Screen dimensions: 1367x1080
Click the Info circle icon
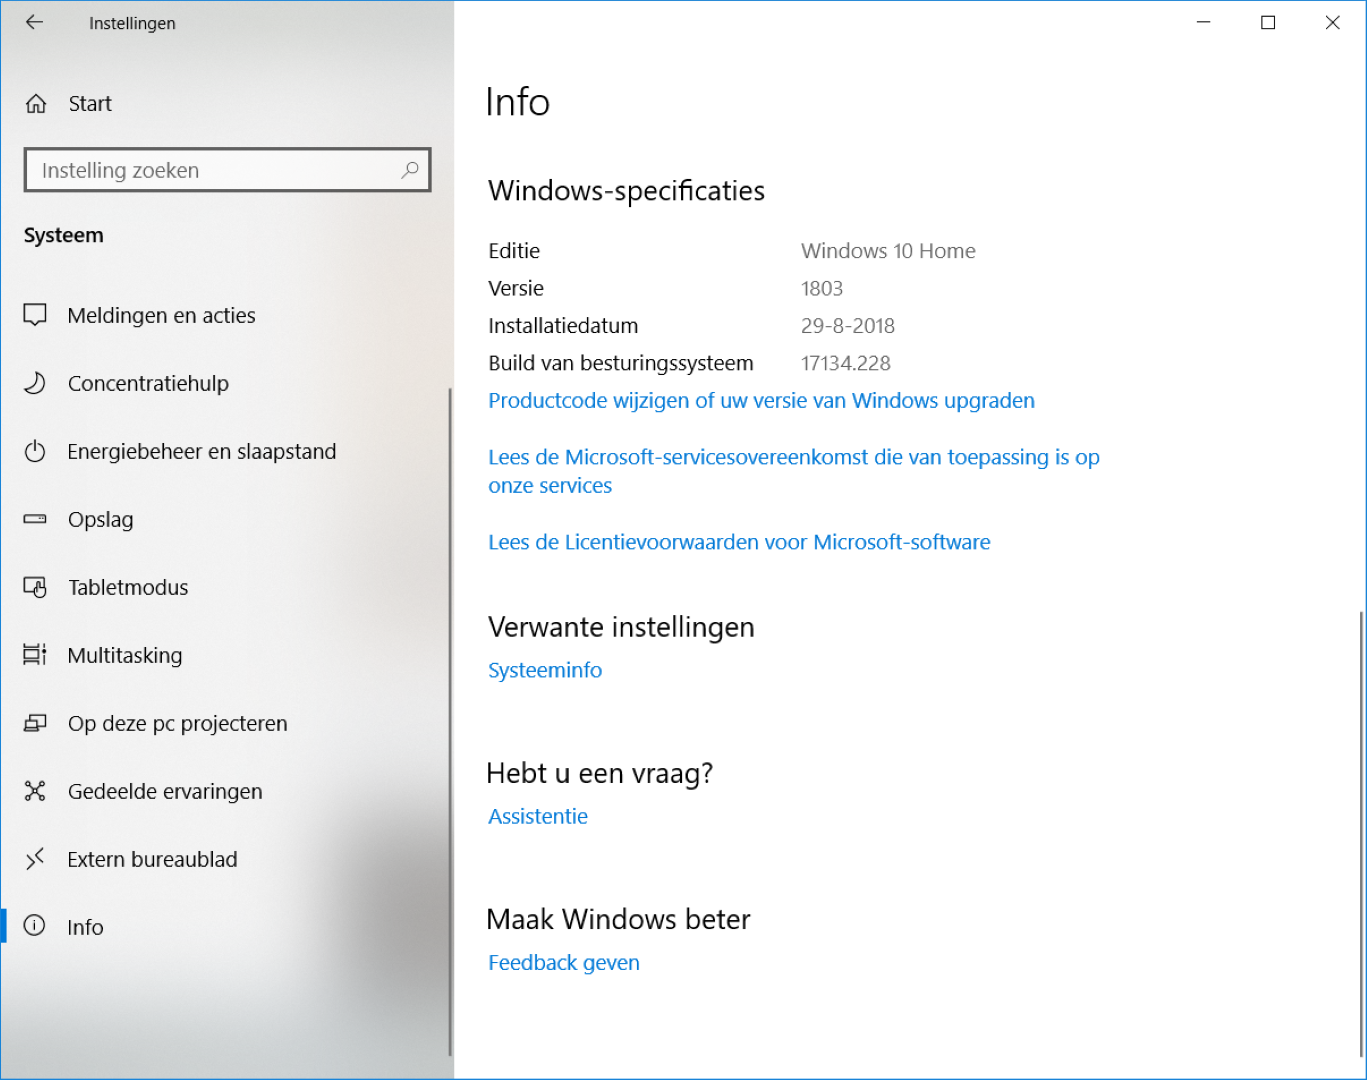pos(35,926)
